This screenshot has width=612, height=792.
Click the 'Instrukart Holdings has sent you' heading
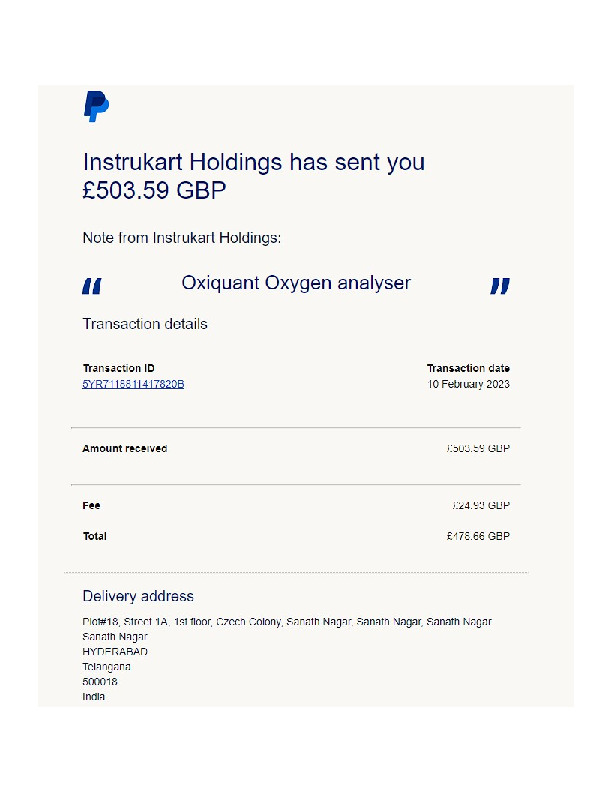(253, 163)
